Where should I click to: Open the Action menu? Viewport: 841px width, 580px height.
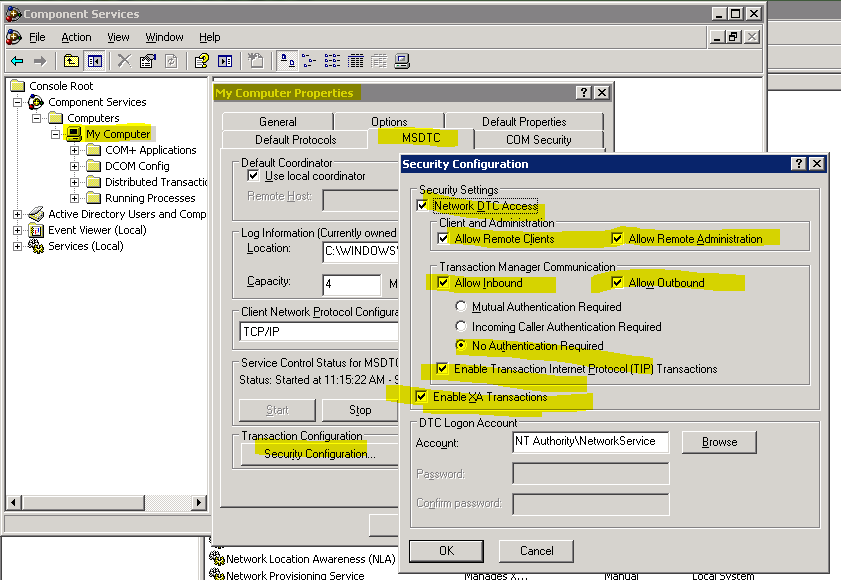pyautogui.click(x=76, y=37)
